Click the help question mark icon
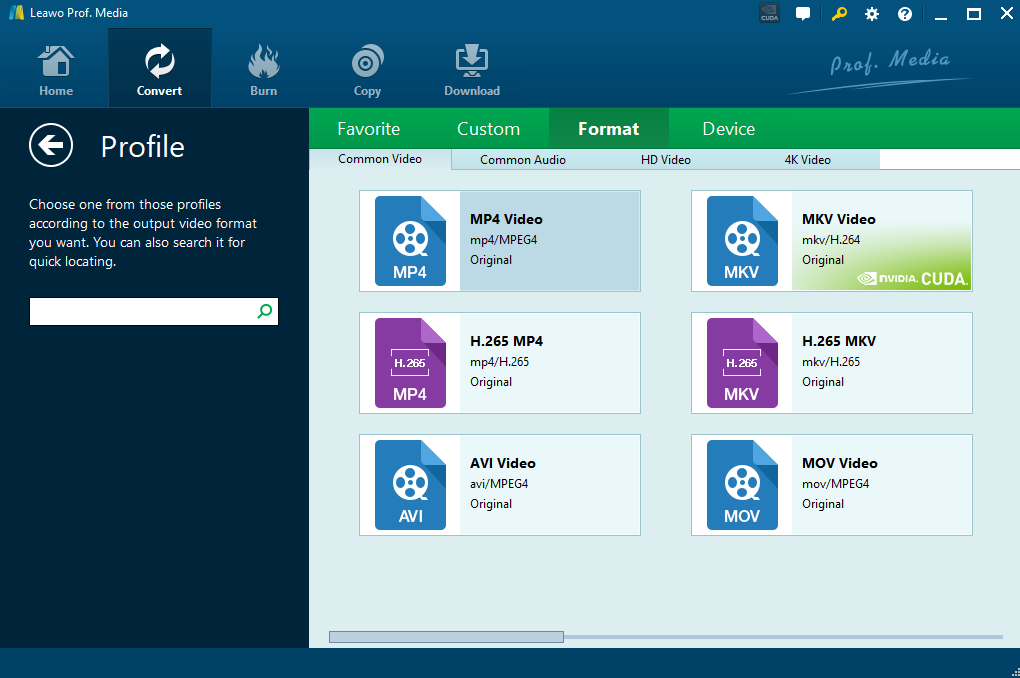 coord(905,14)
